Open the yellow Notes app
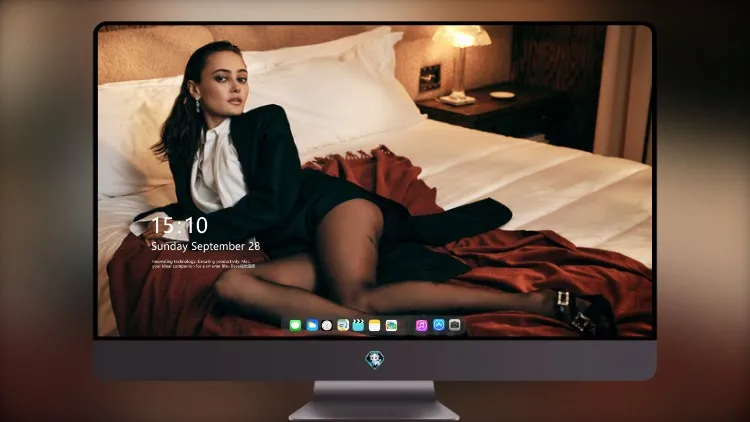 tap(375, 325)
